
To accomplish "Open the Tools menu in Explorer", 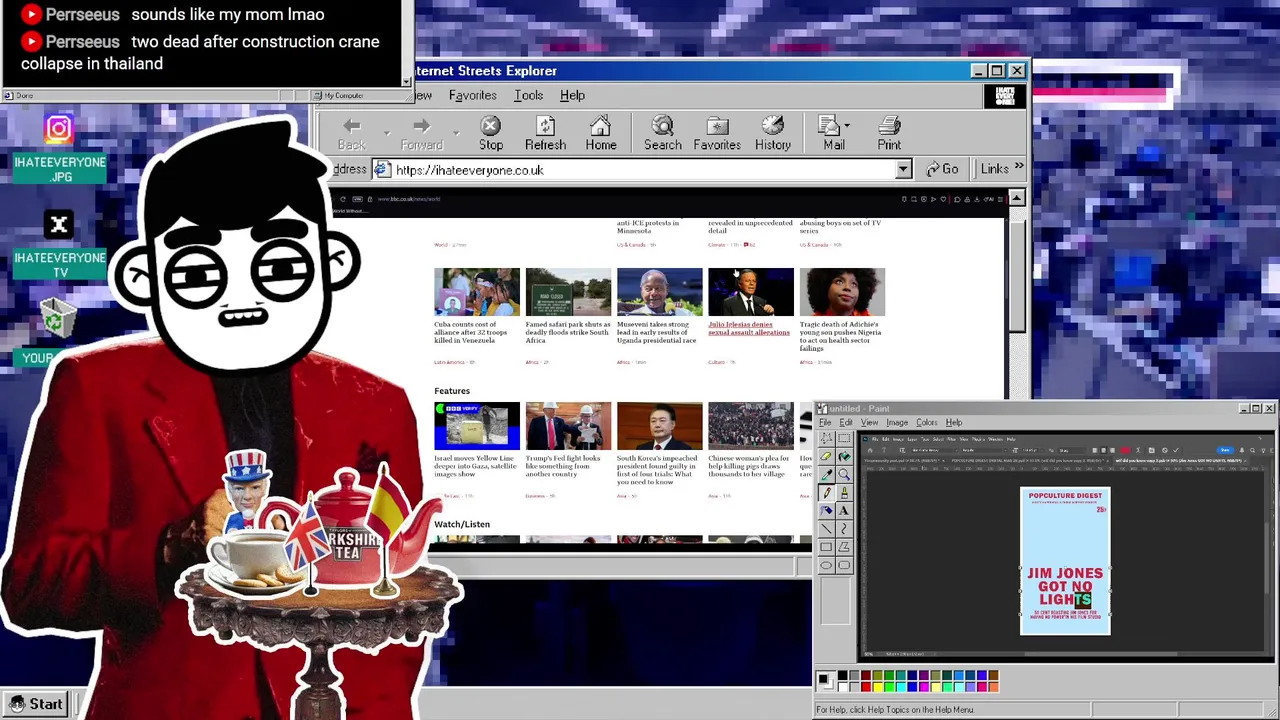I will [528, 95].
